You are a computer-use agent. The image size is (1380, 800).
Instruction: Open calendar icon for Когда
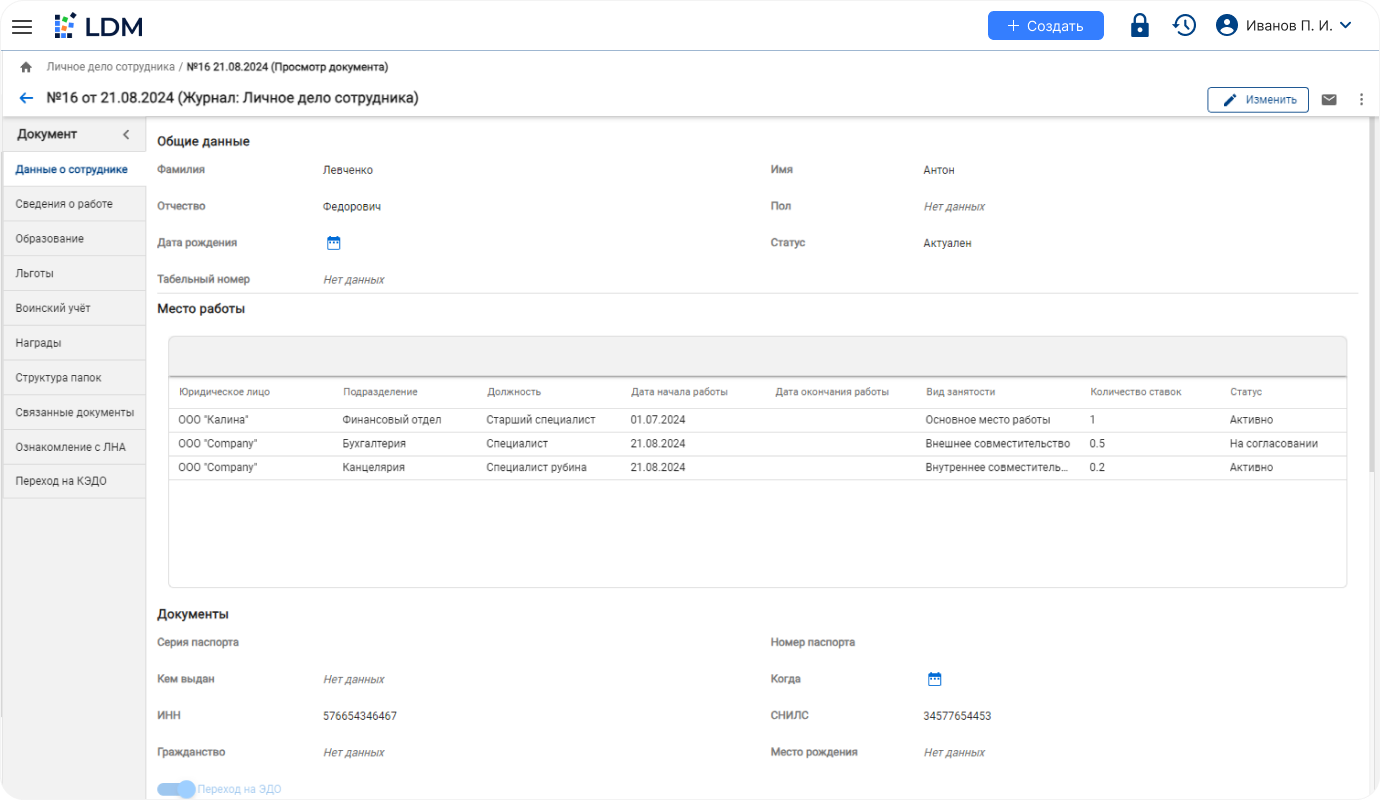pyautogui.click(x=935, y=679)
